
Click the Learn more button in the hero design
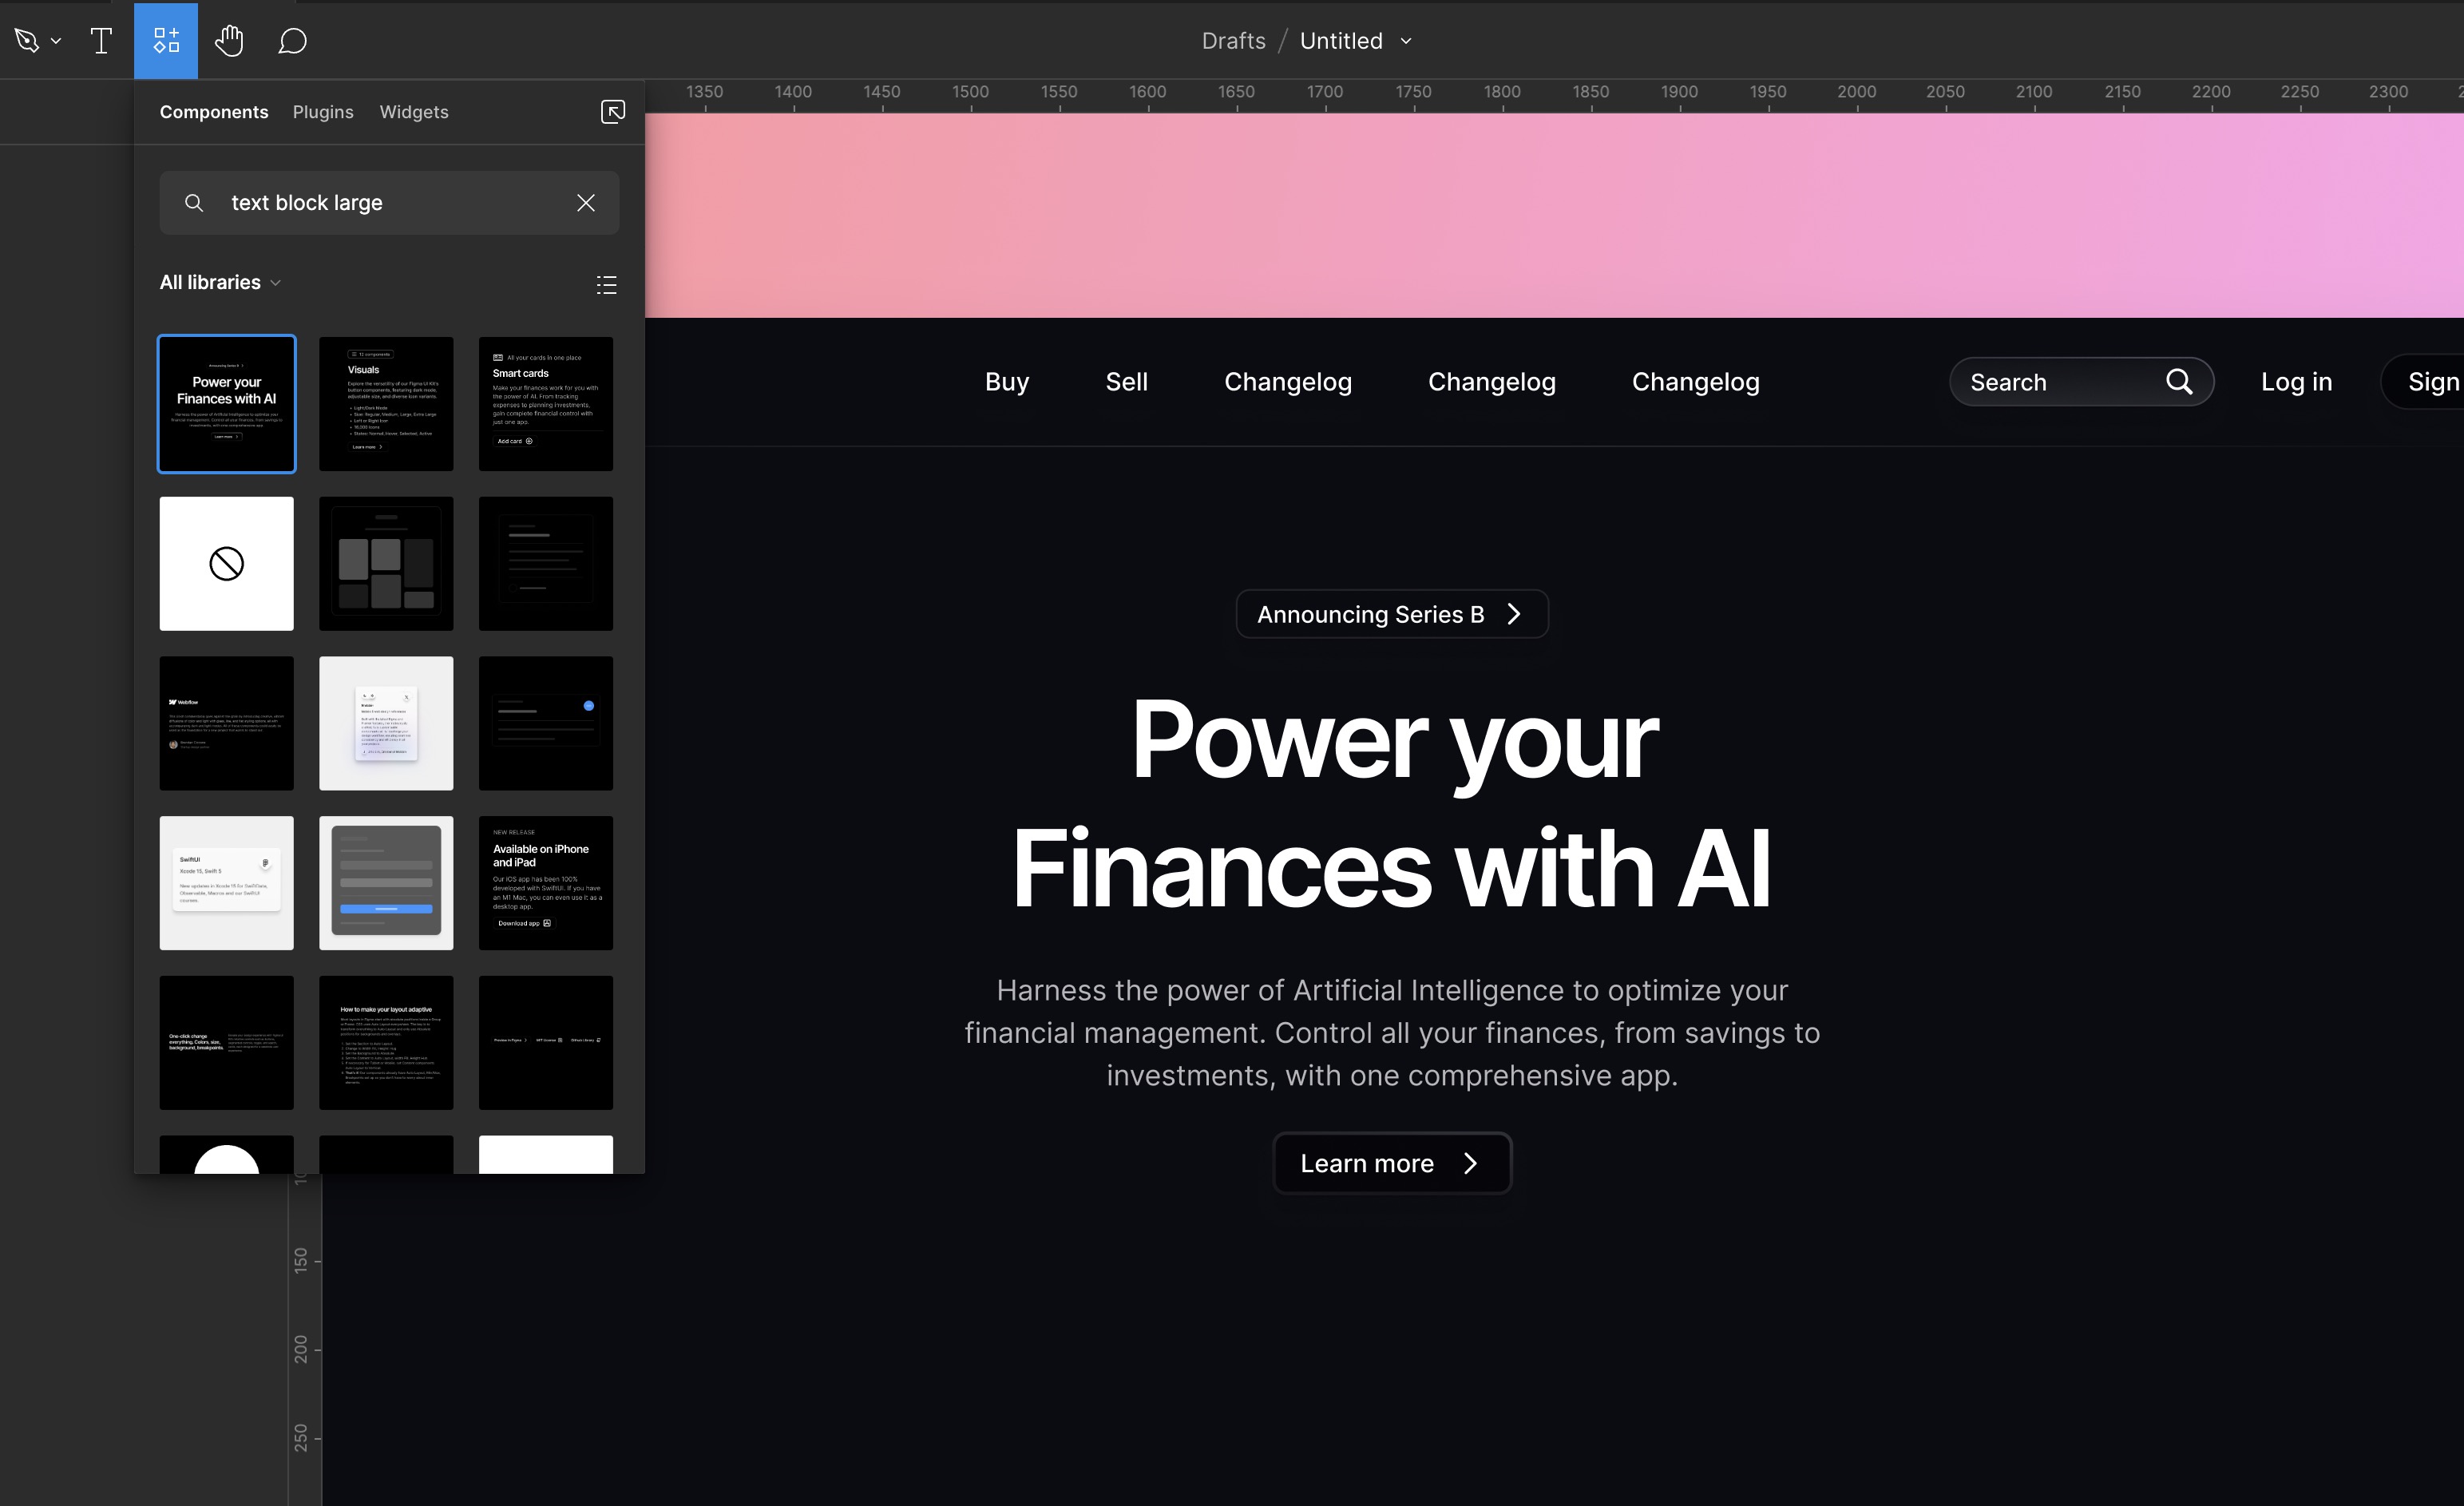[1392, 1162]
